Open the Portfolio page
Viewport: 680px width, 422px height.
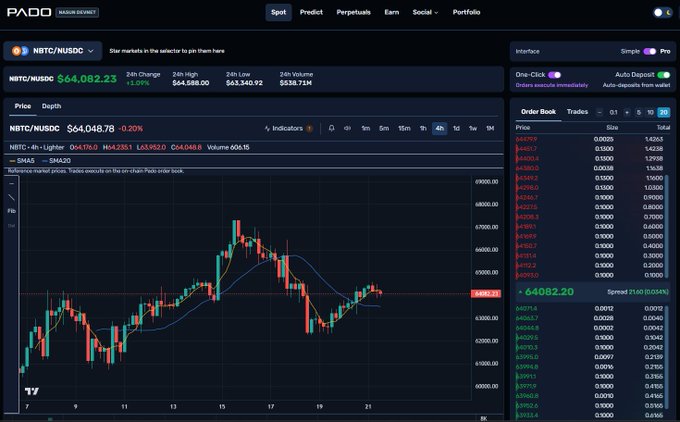466,12
